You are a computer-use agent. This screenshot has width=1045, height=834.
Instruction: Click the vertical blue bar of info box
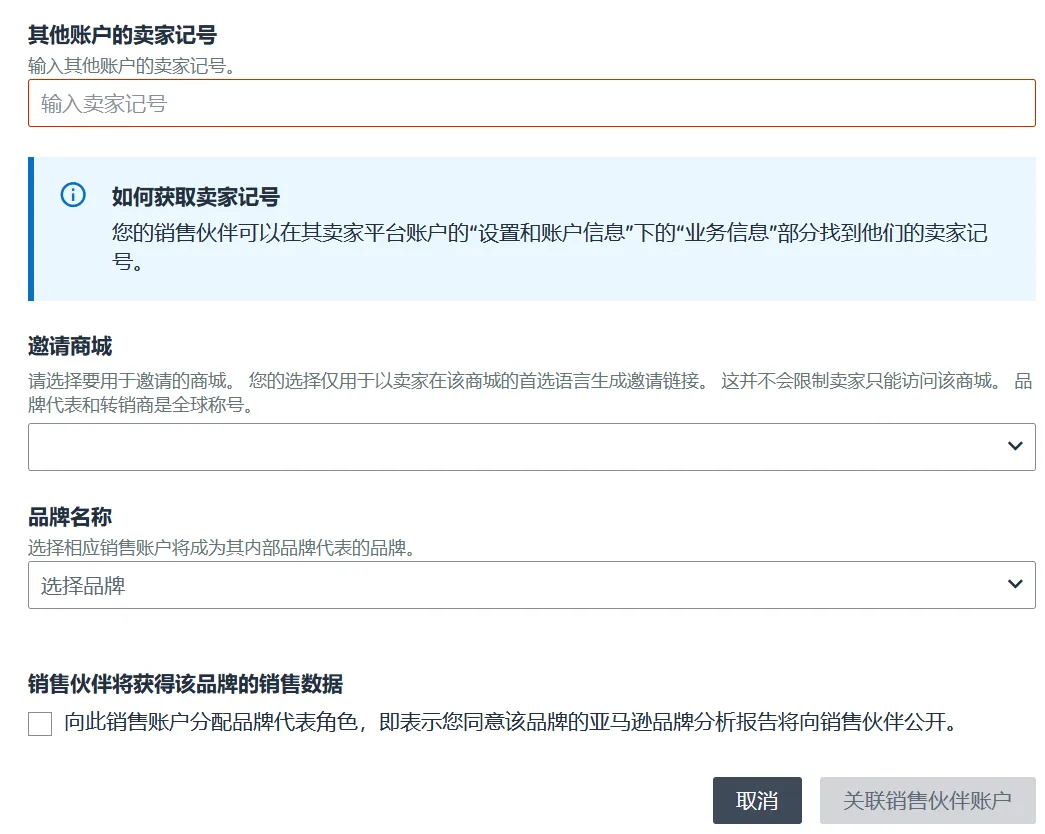31,228
